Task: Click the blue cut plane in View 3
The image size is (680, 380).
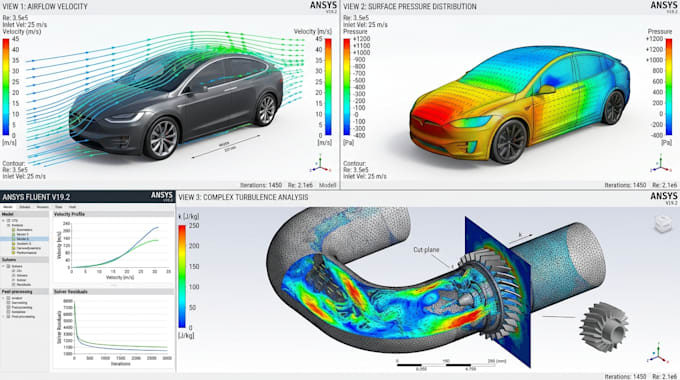Action: click(x=498, y=292)
